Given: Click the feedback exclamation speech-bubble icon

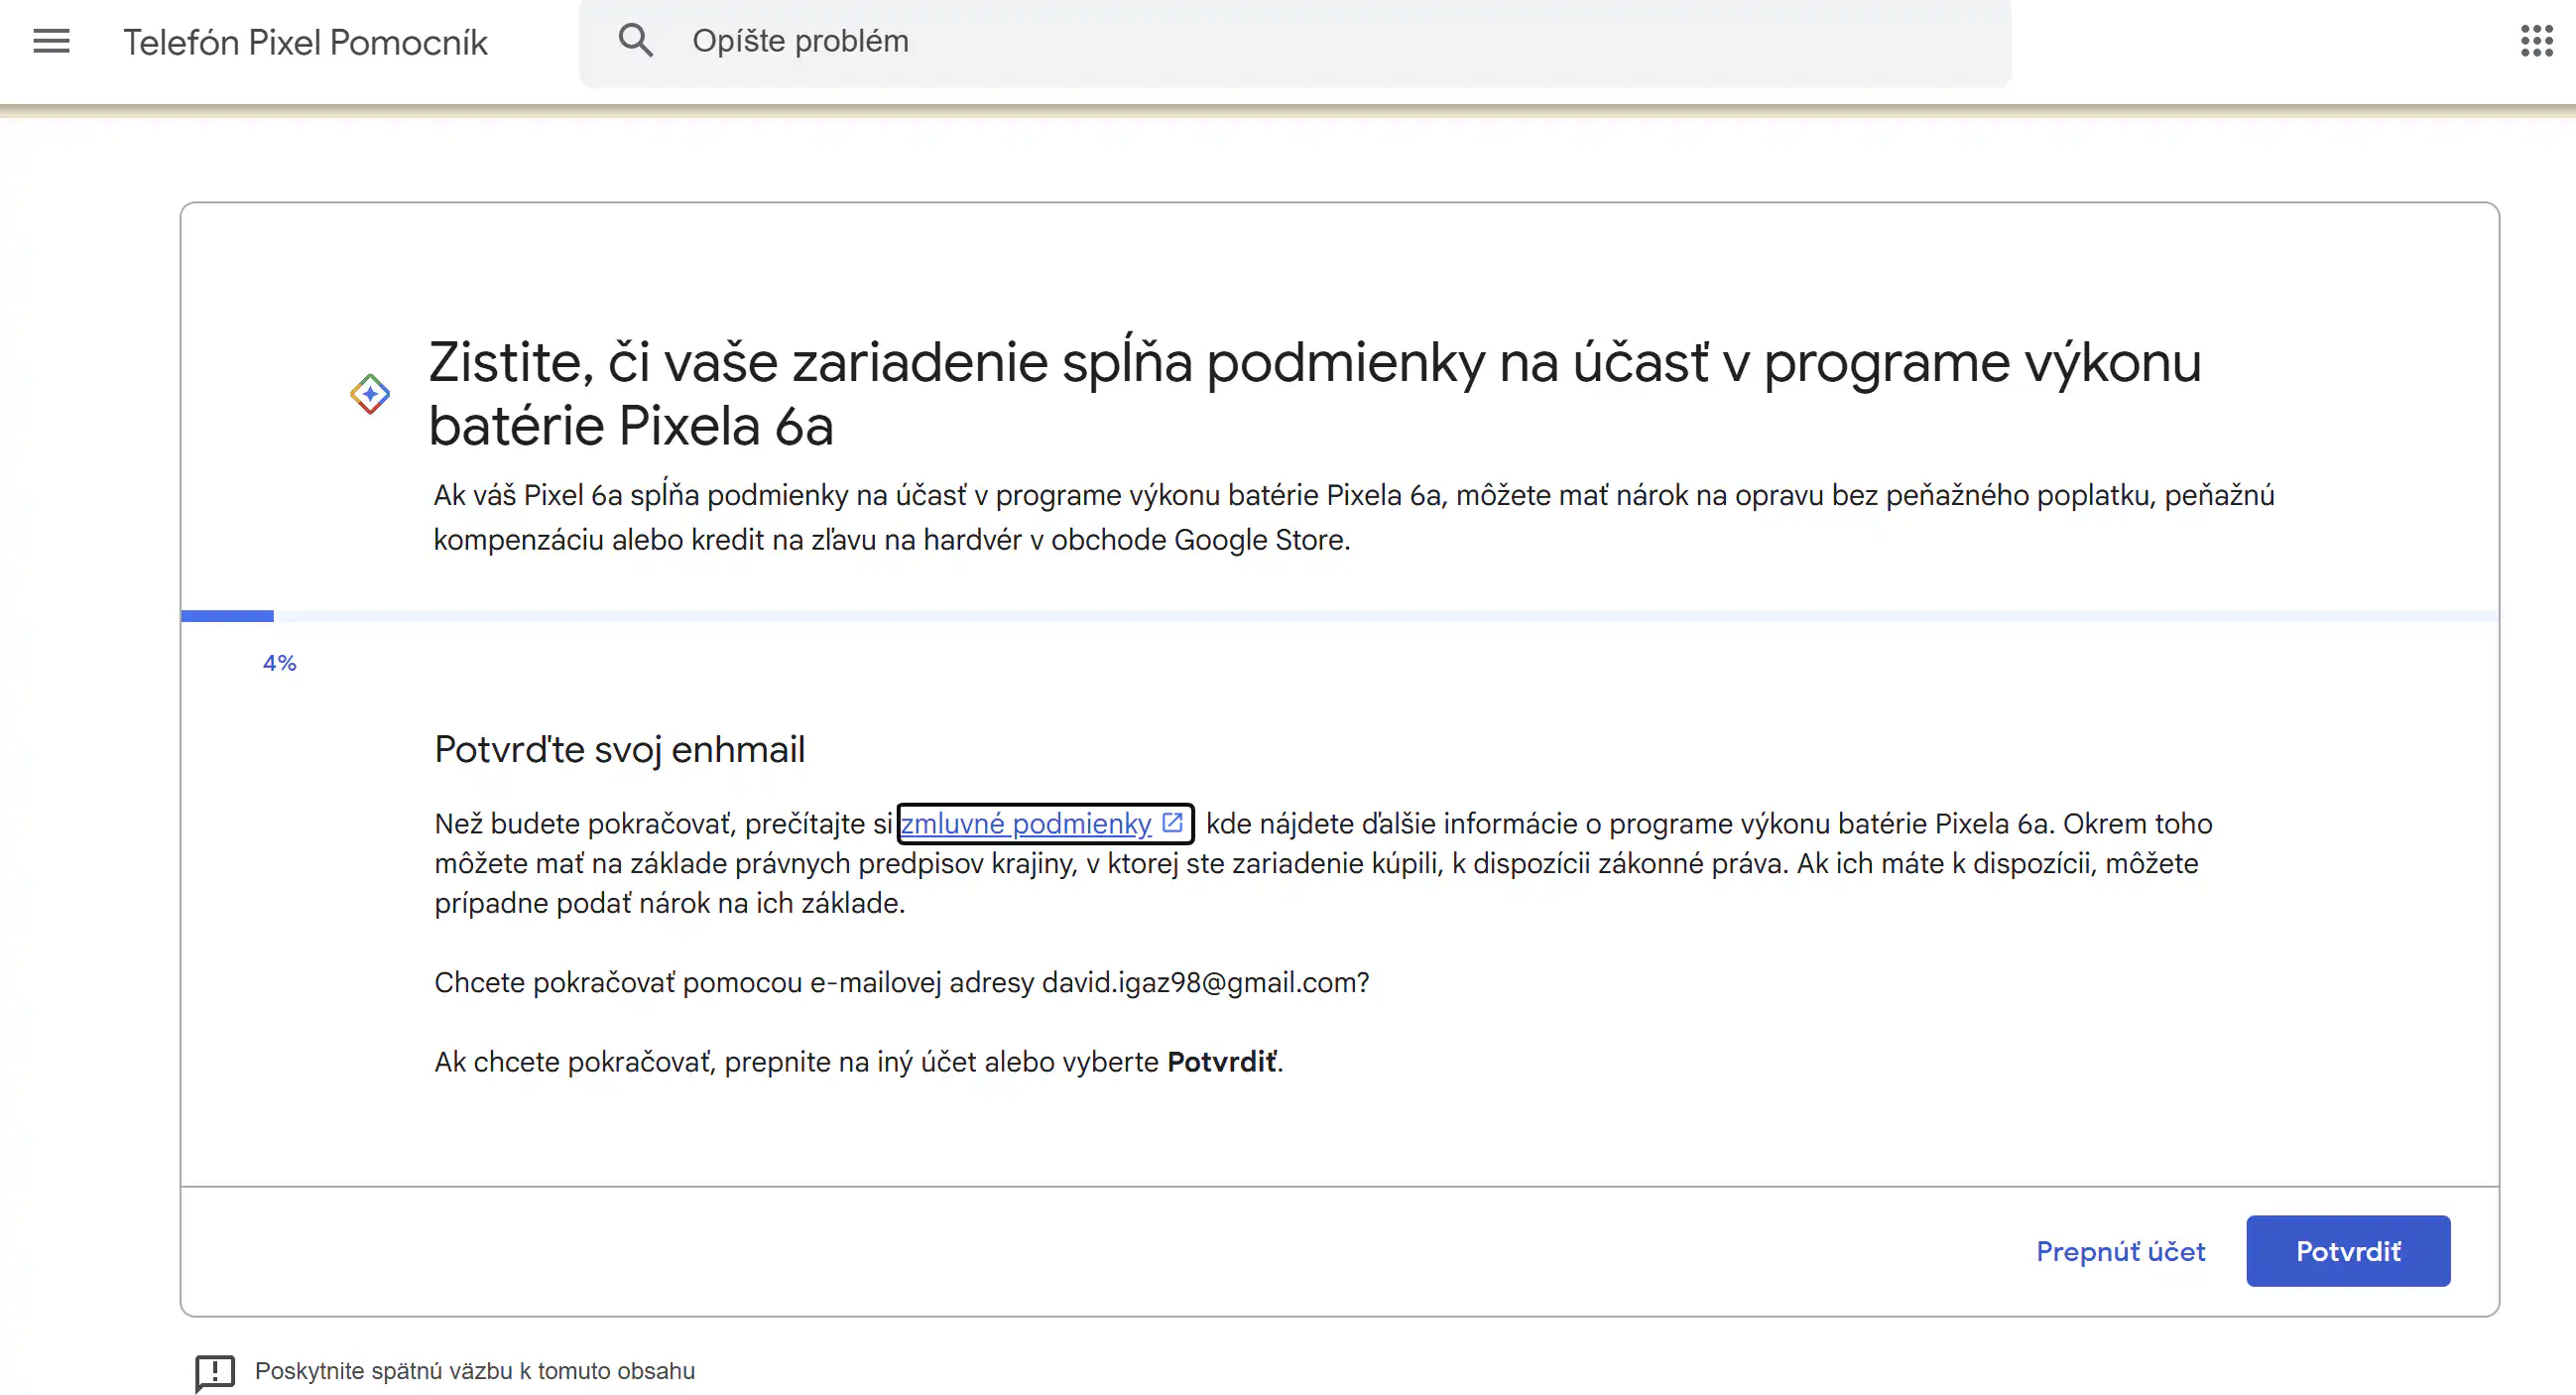Looking at the screenshot, I should click(x=215, y=1371).
